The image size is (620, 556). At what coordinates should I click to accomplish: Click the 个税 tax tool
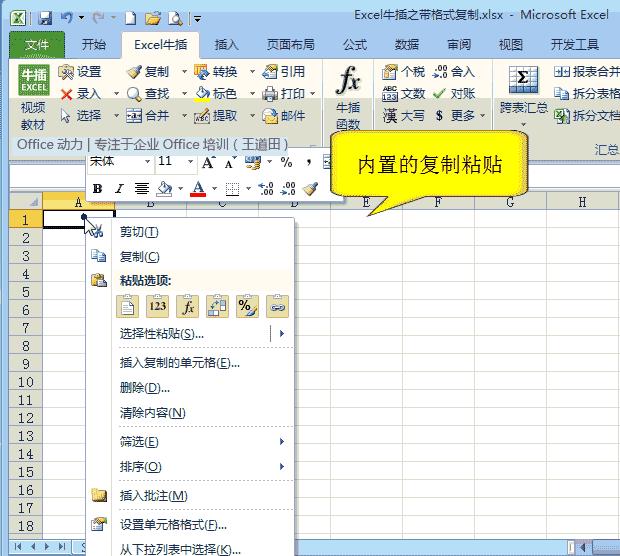coord(403,72)
